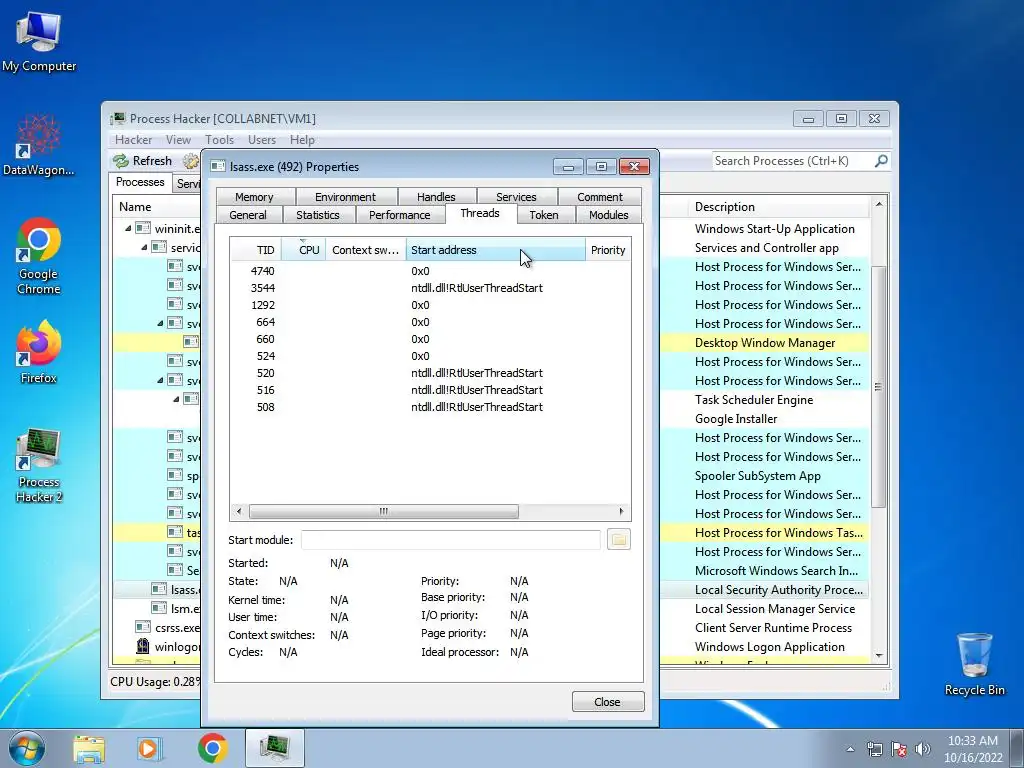Click the search magnifier icon
The height and width of the screenshot is (768, 1024).
881,161
